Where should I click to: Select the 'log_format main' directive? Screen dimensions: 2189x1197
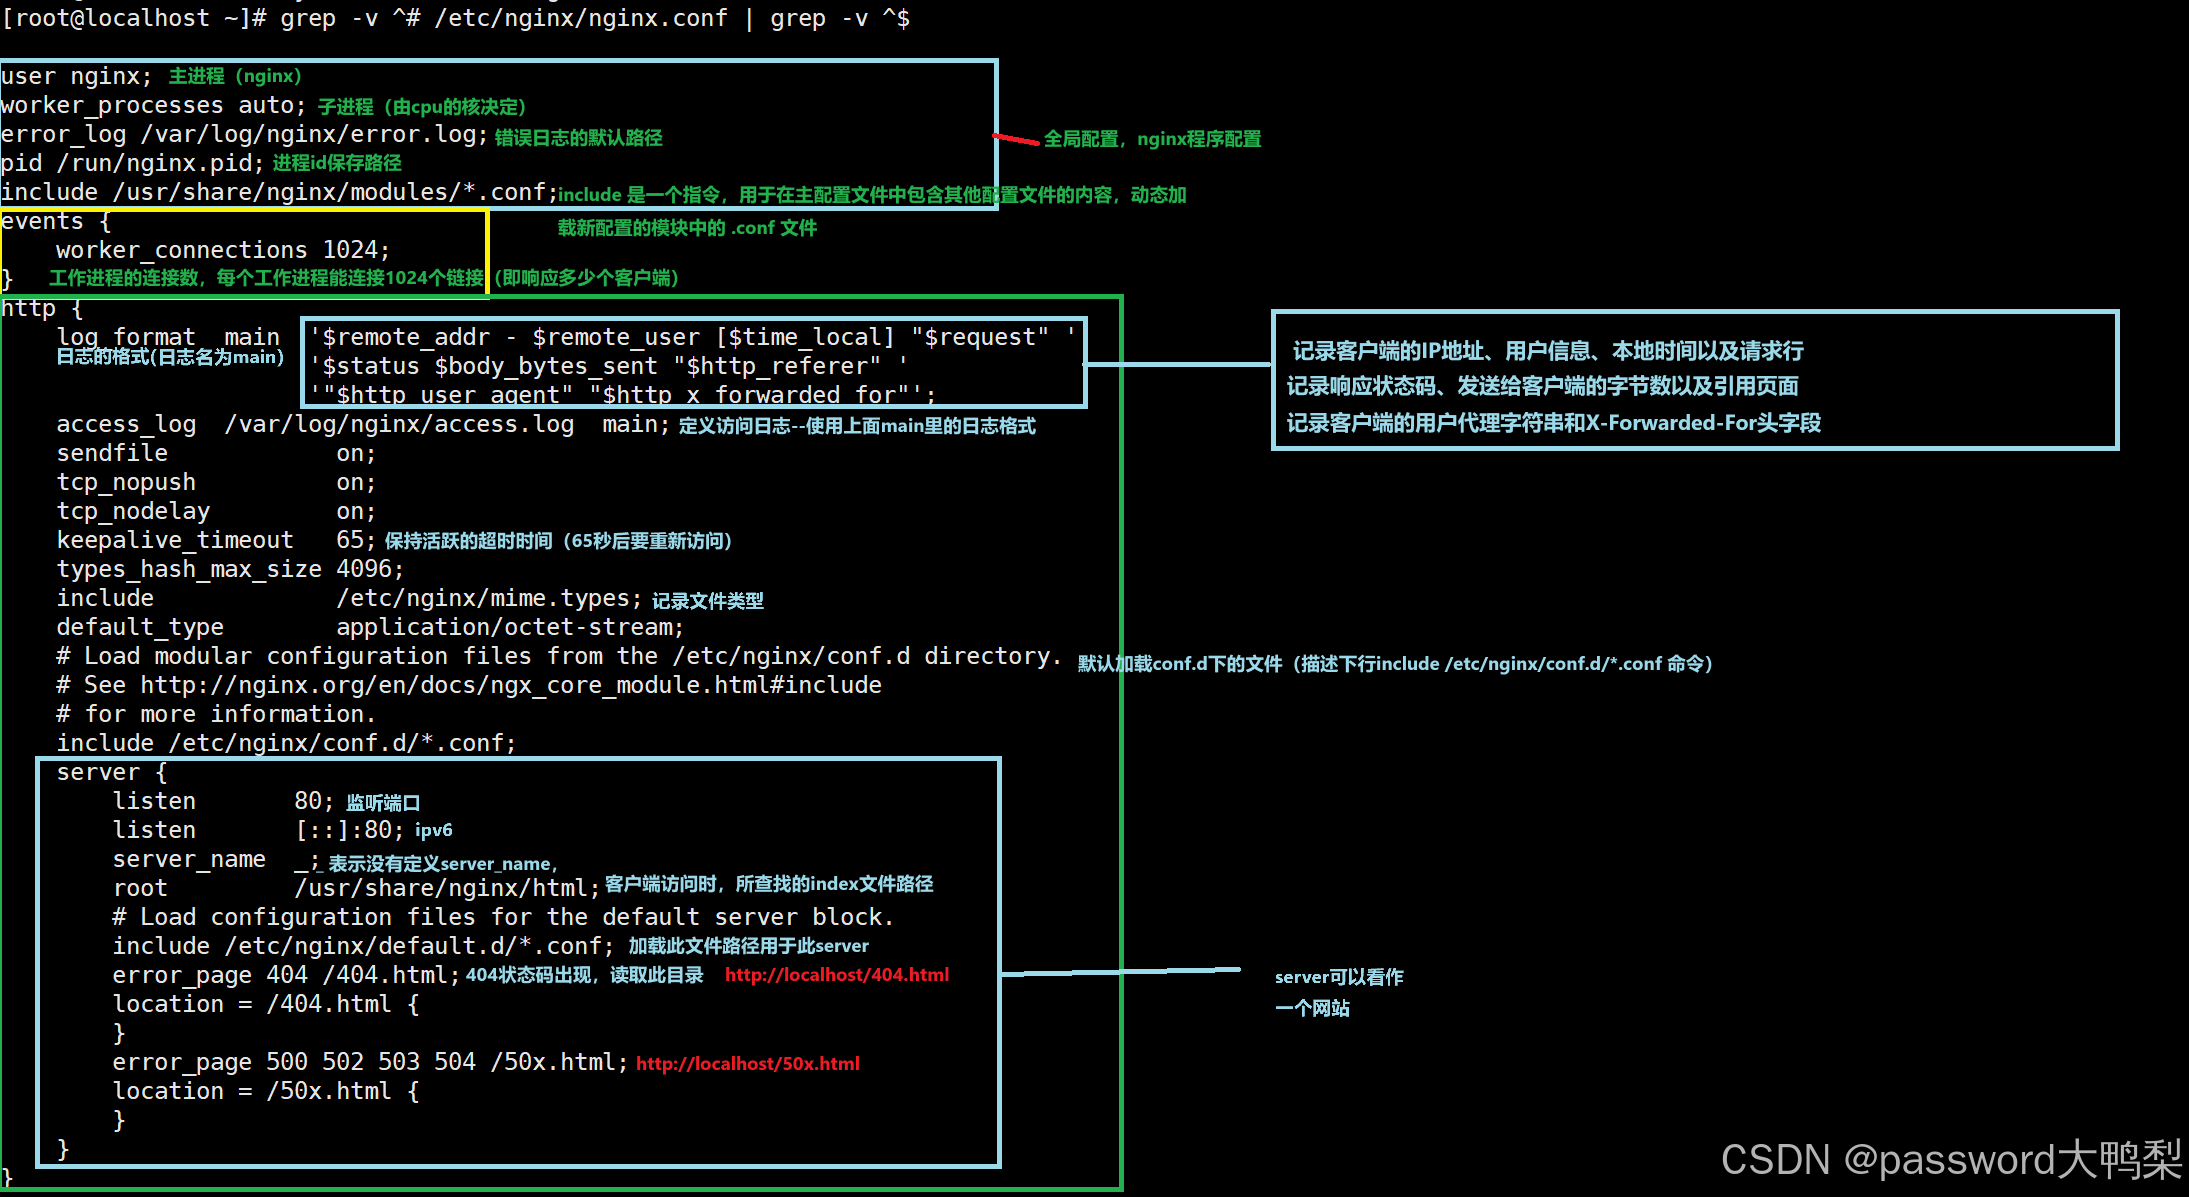(x=168, y=337)
